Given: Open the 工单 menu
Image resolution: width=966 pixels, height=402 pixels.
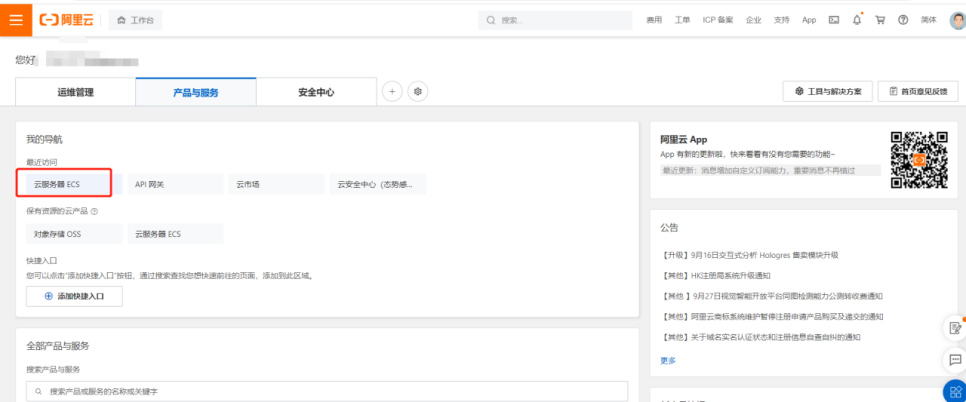Looking at the screenshot, I should [682, 20].
